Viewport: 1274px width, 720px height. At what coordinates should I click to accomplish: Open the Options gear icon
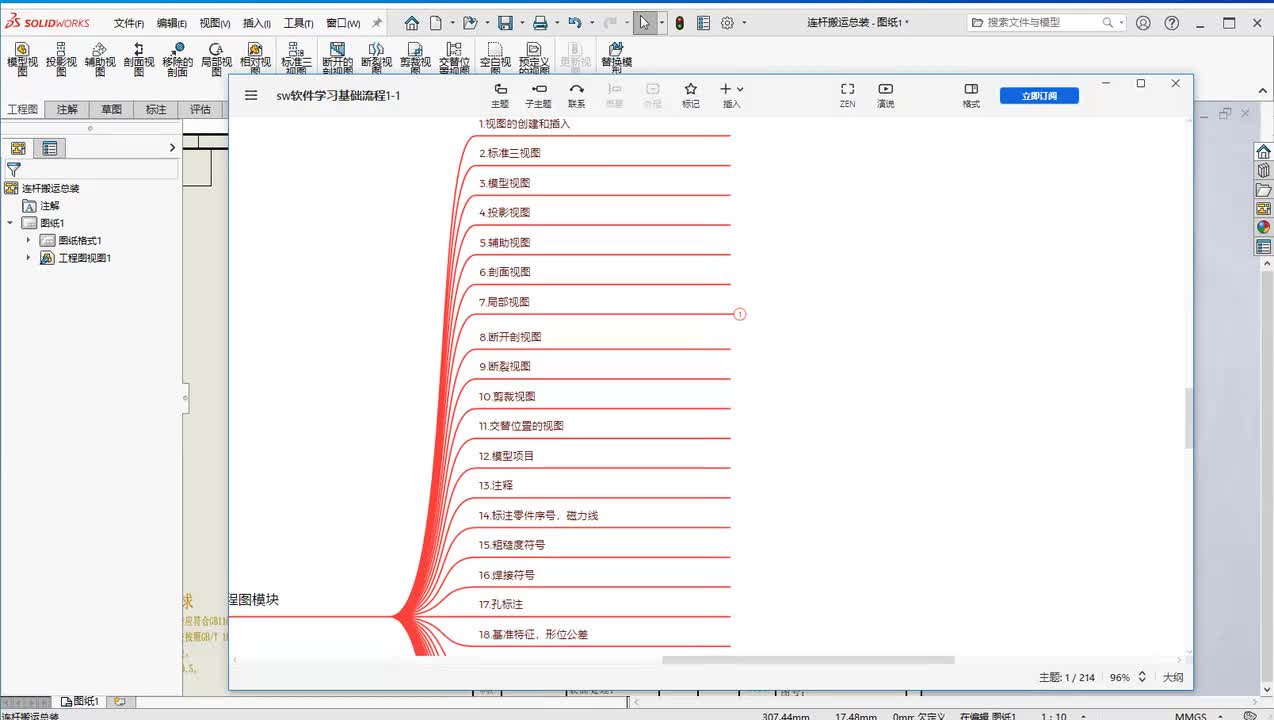click(727, 22)
